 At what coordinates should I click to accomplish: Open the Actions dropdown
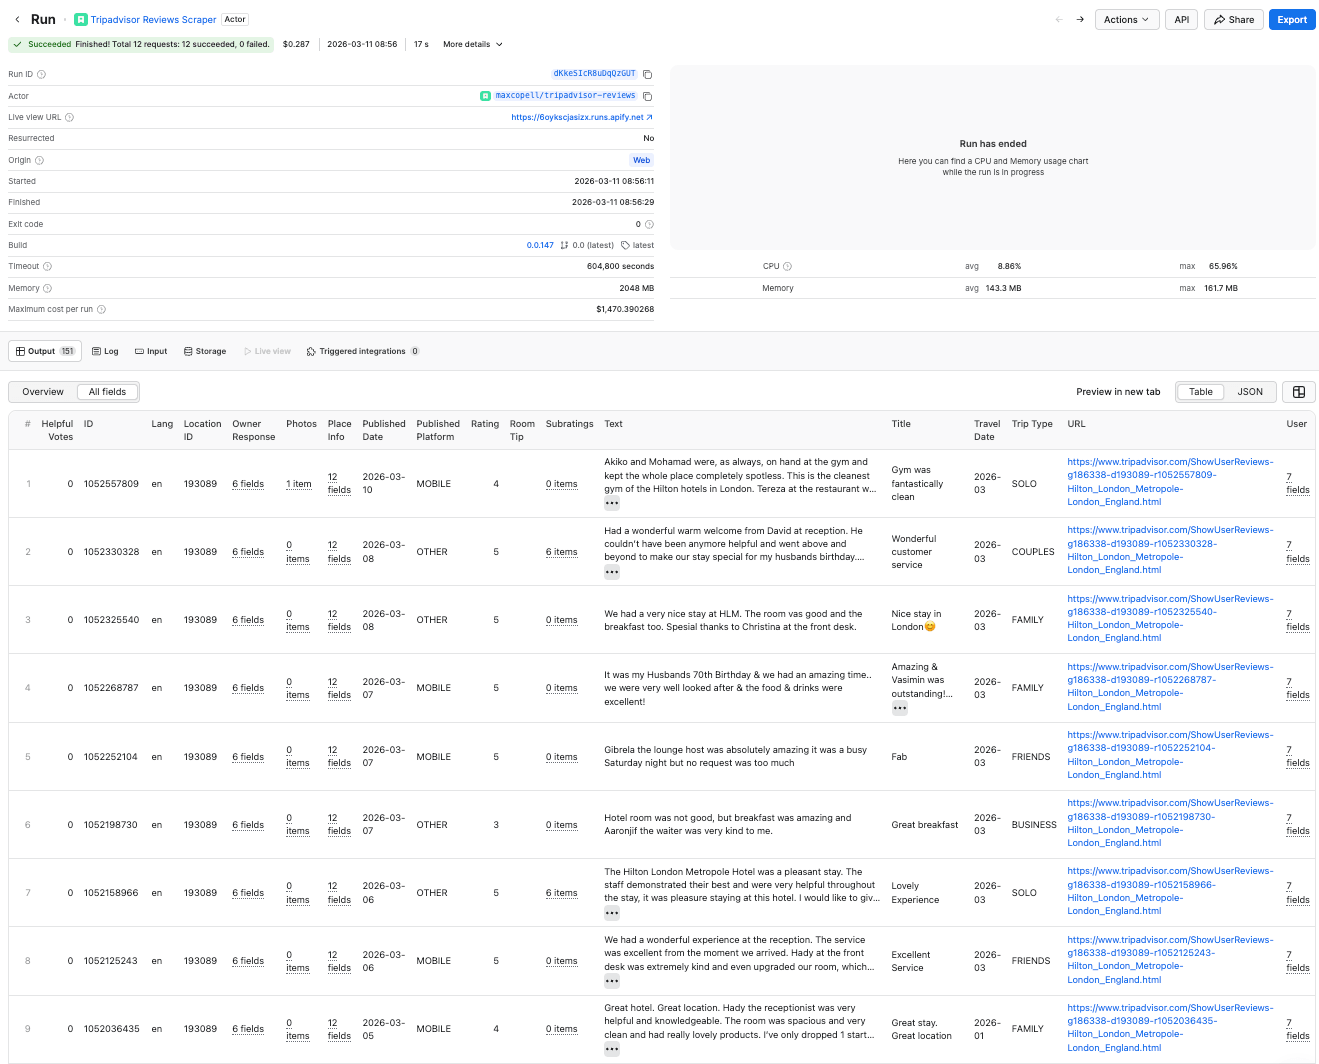1126,19
